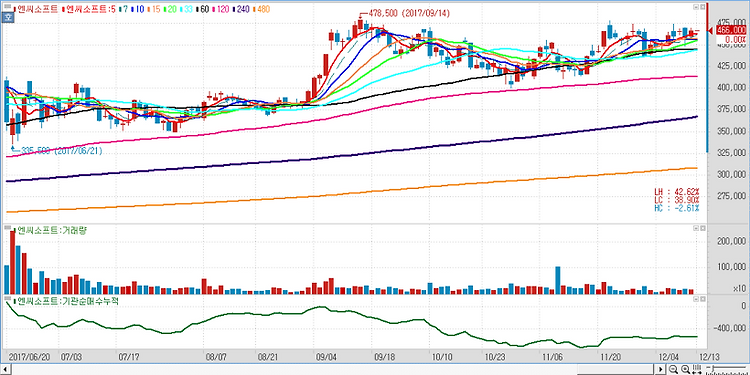The height and width of the screenshot is (375, 750).
Task: Click the 엔씨소프트:거래량 volume label
Action: (x=52, y=231)
